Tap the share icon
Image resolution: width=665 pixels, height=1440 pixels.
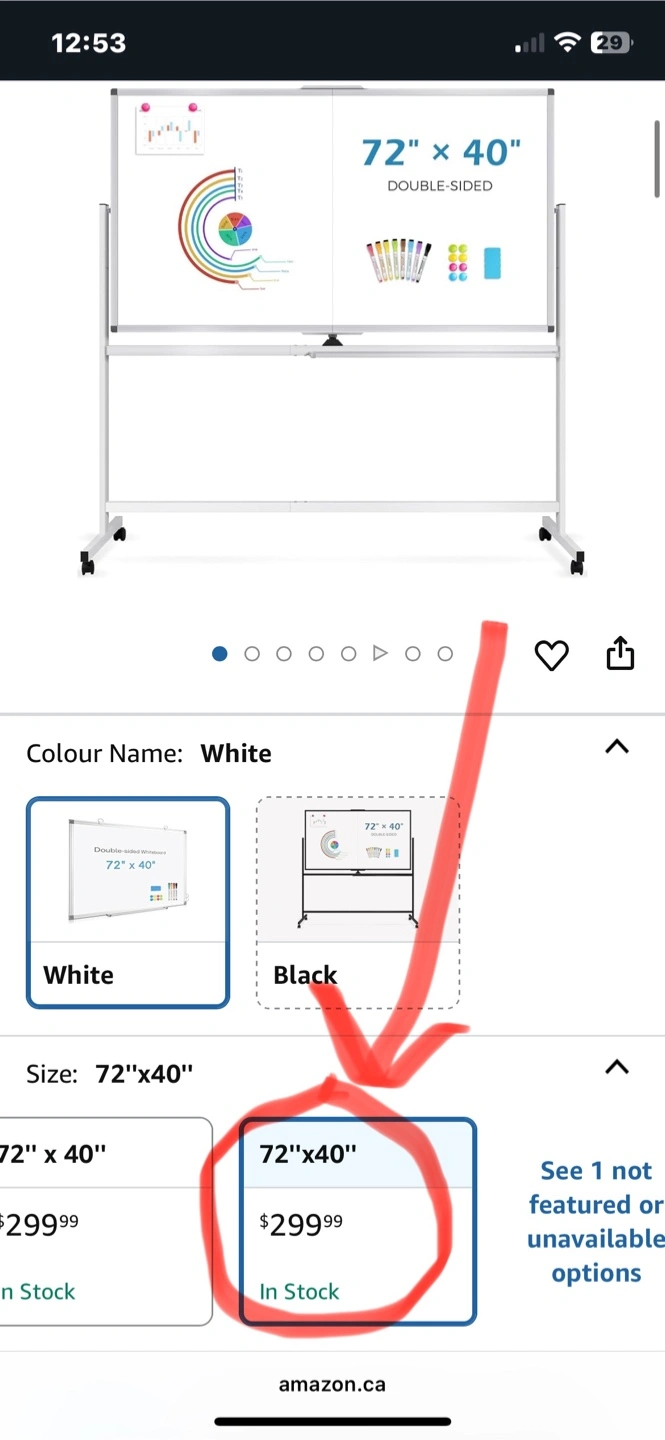[x=620, y=652]
